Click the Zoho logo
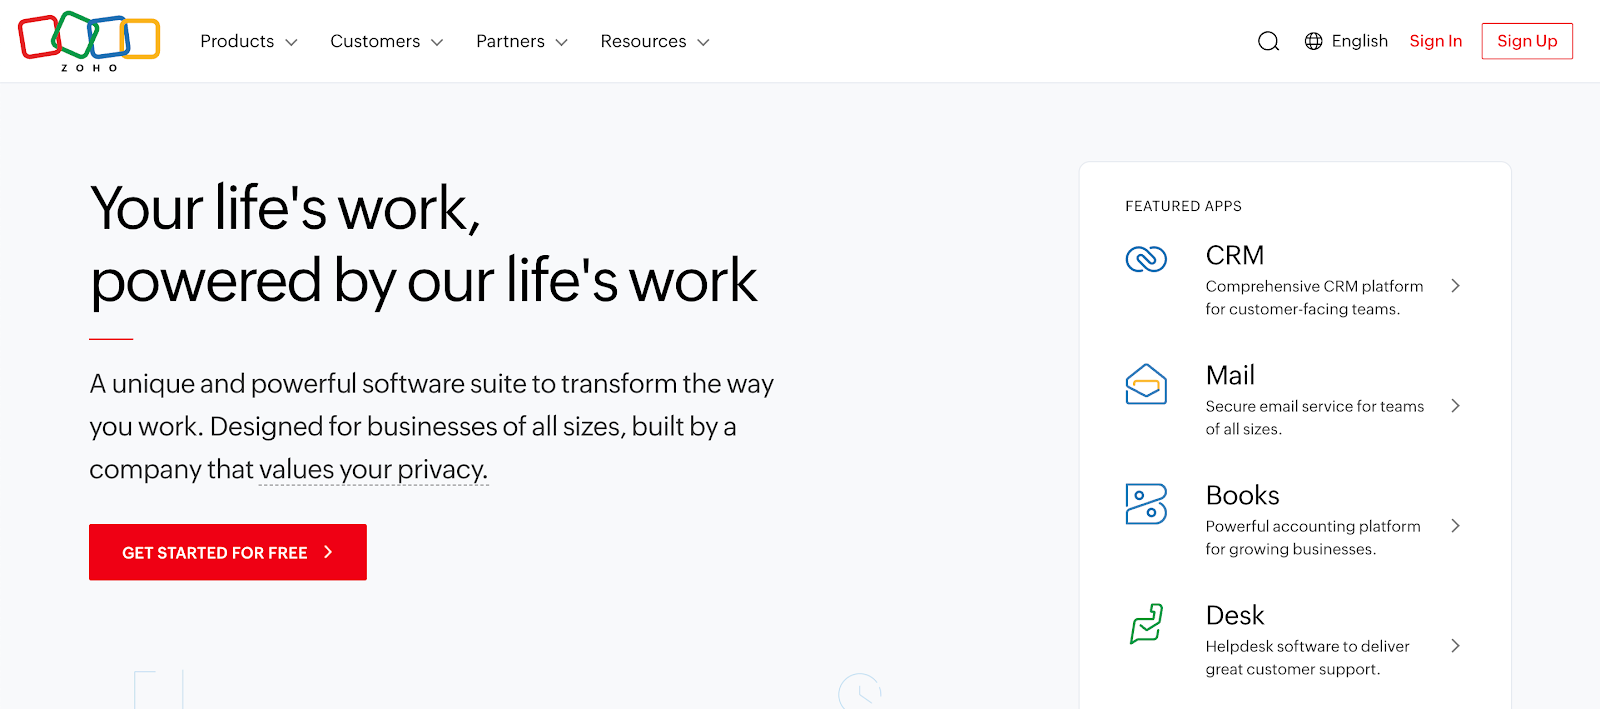Viewport: 1600px width, 709px height. [88, 40]
